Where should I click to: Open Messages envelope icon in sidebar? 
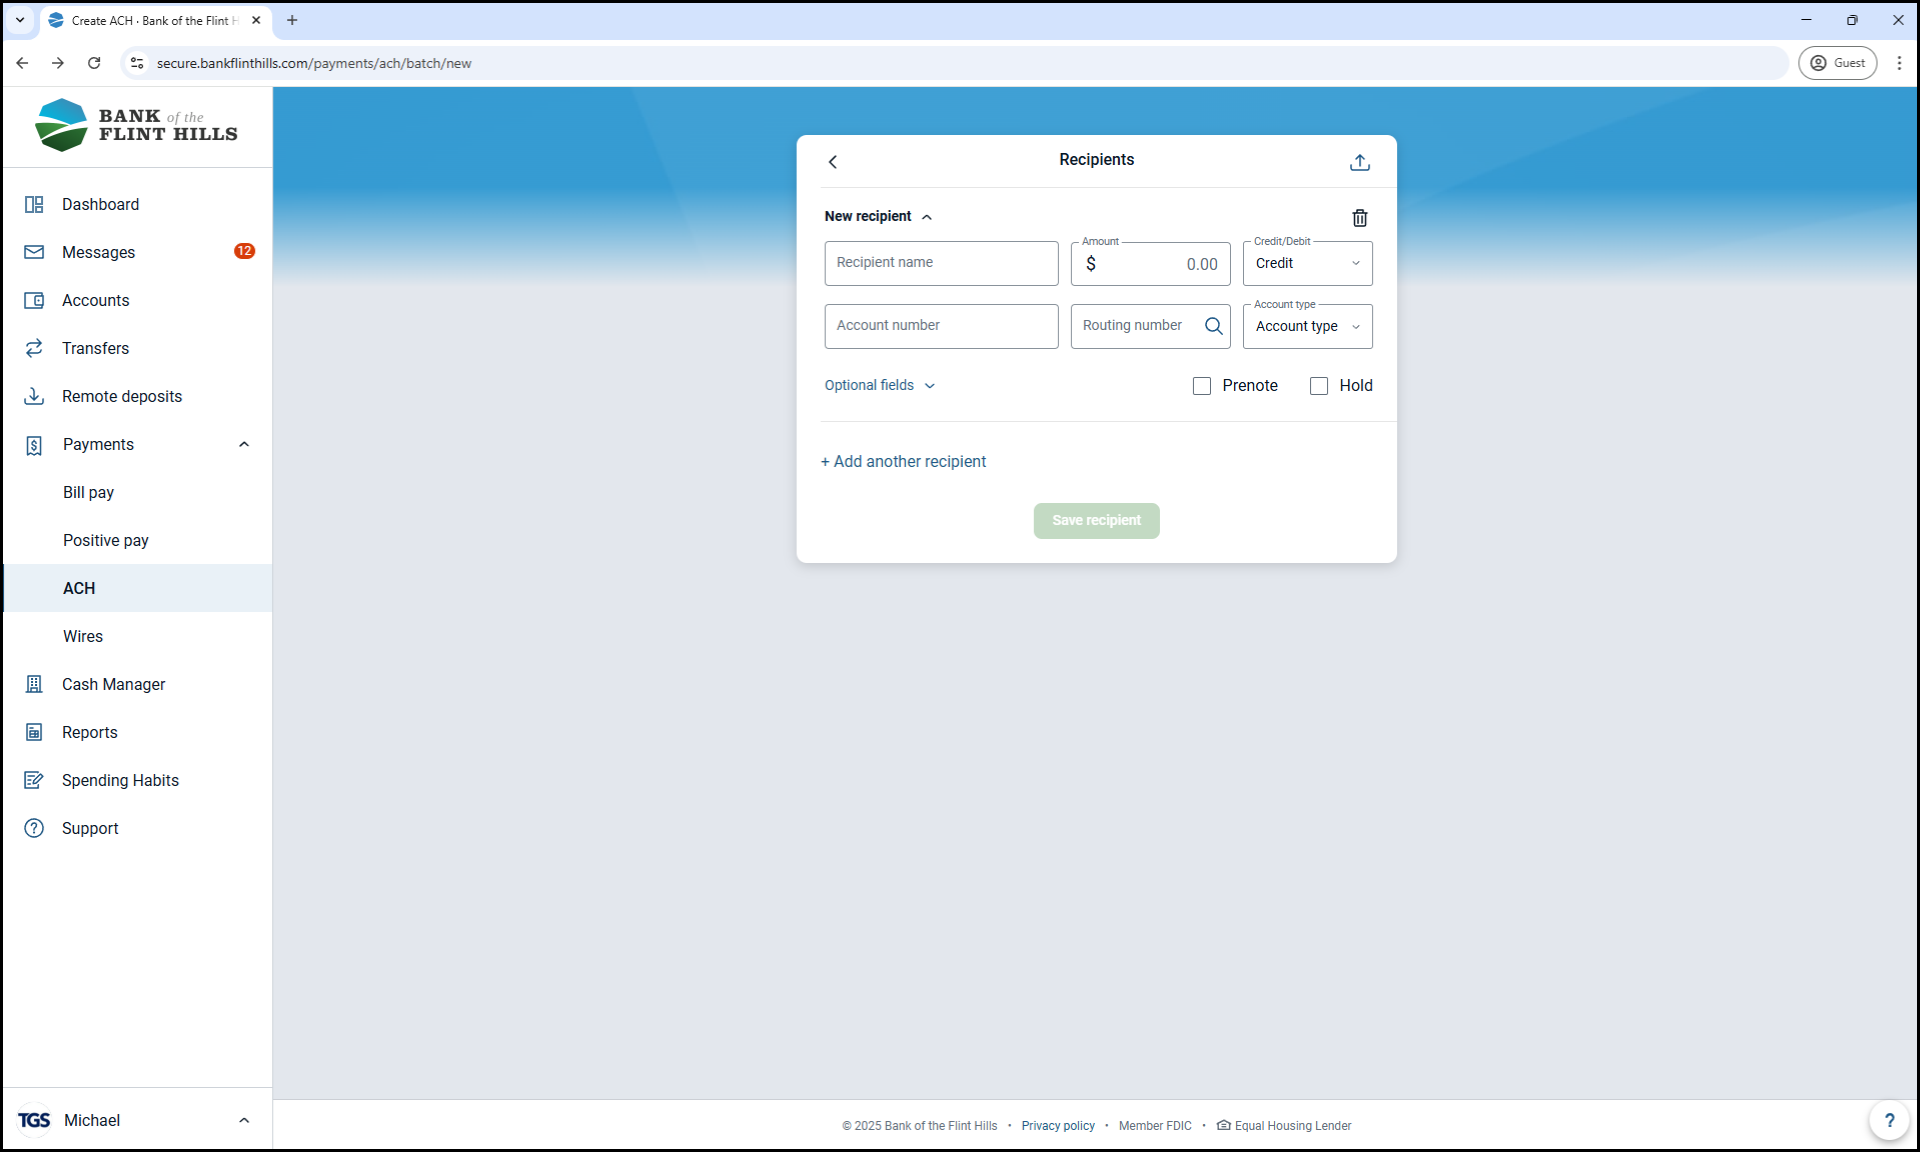34,252
